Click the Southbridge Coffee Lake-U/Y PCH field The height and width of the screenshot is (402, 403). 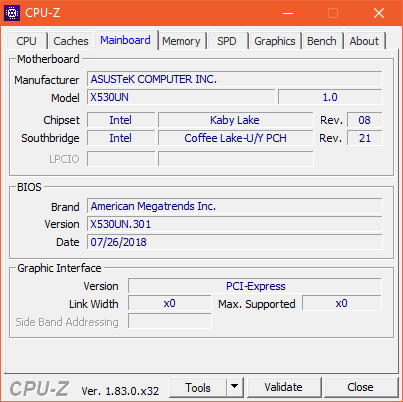[236, 138]
